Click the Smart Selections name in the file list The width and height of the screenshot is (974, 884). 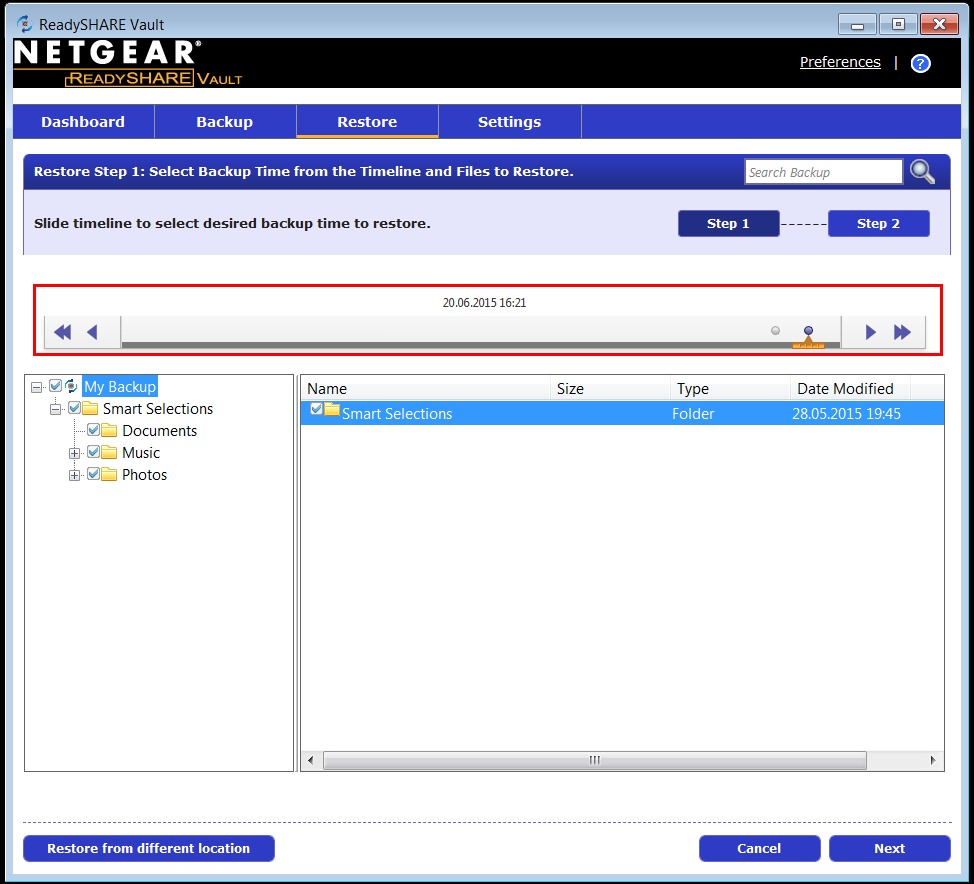[x=397, y=414]
